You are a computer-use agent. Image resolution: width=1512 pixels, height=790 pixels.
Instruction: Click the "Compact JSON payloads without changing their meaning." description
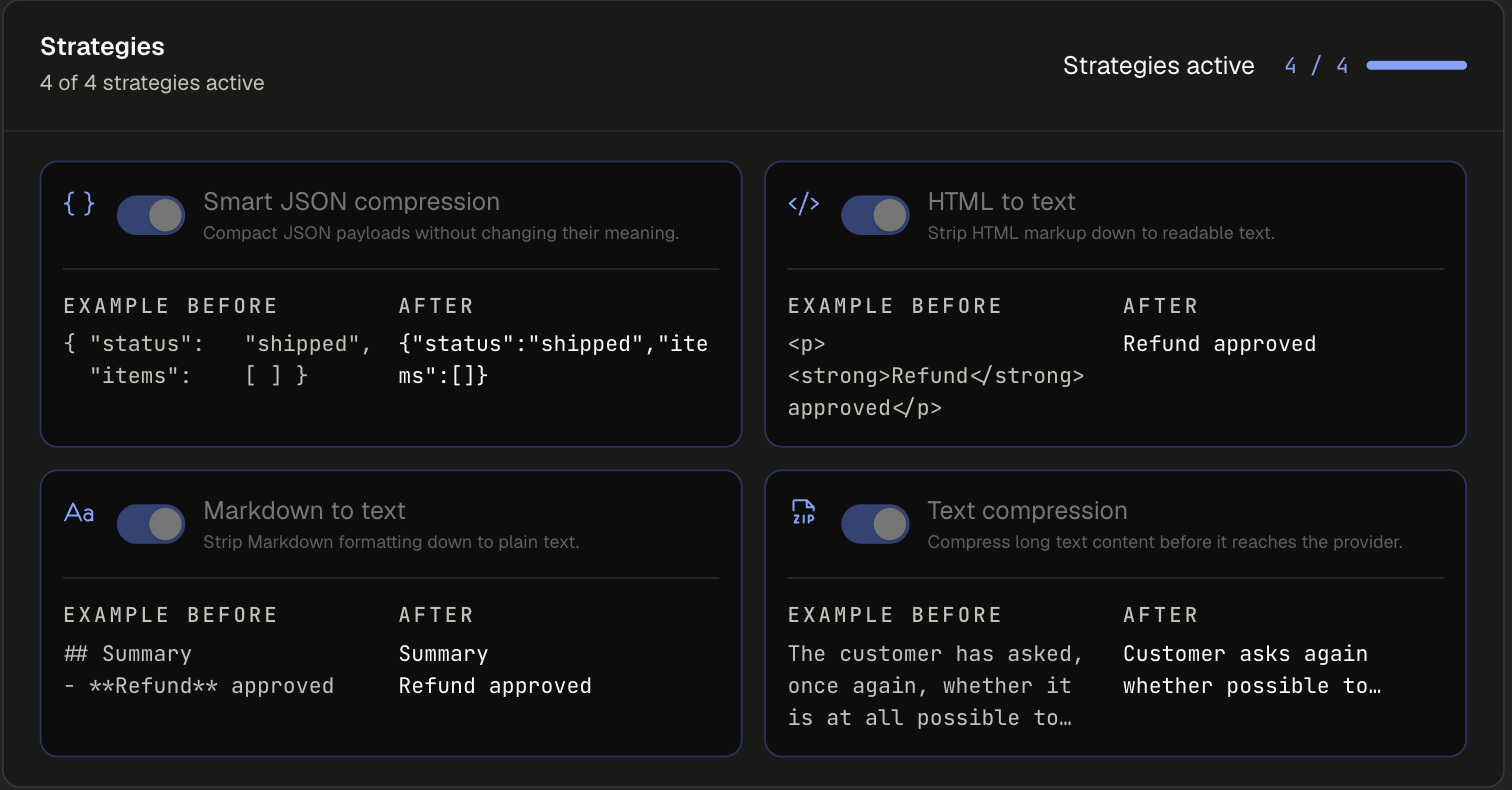point(441,233)
